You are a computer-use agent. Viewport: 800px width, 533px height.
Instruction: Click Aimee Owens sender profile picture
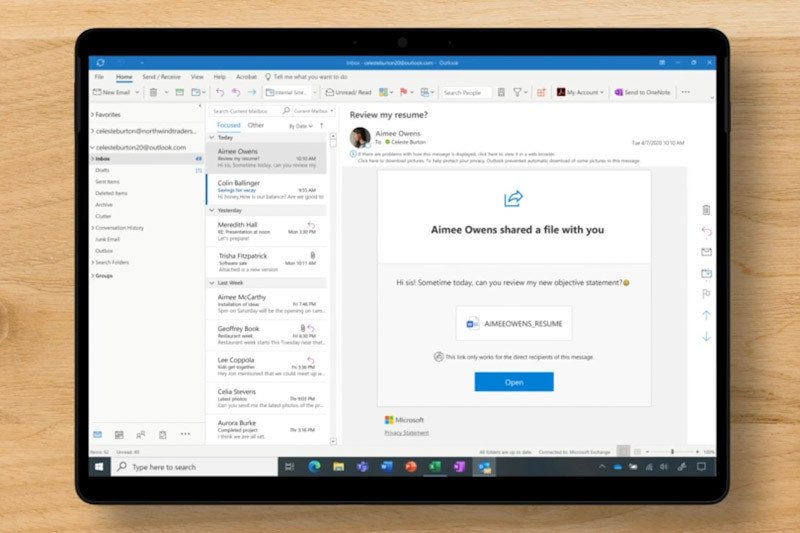pyautogui.click(x=360, y=137)
